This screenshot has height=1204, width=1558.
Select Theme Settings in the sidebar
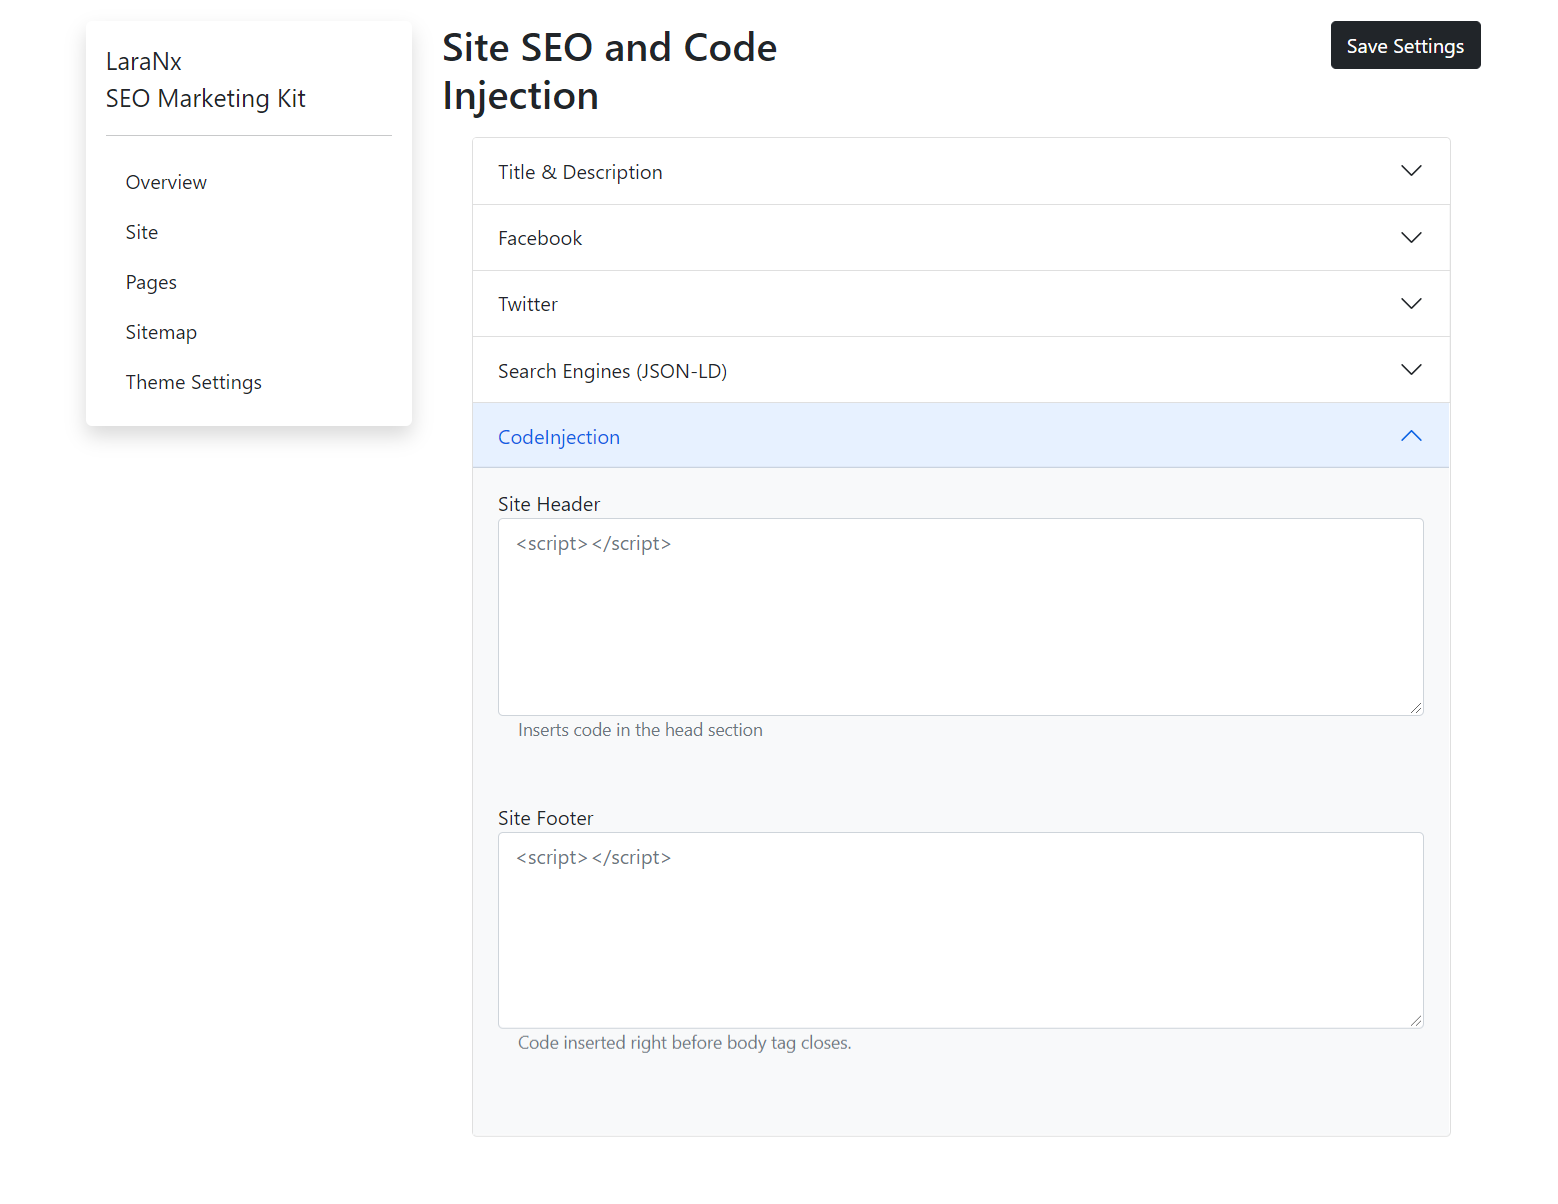193,382
